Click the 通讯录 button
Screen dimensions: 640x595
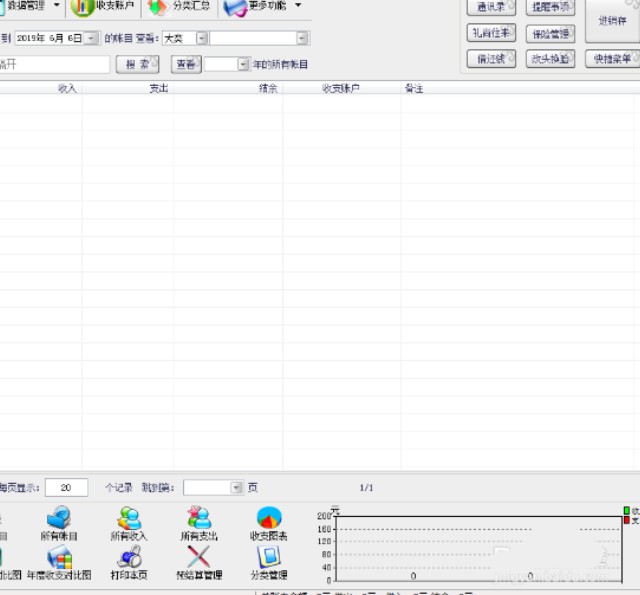[492, 7]
